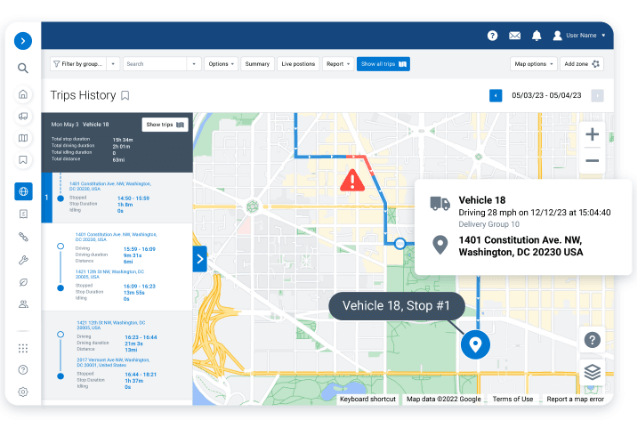Click the Delivery Group 10 text in popup
This screenshot has height=436, width=637.
tap(489, 224)
